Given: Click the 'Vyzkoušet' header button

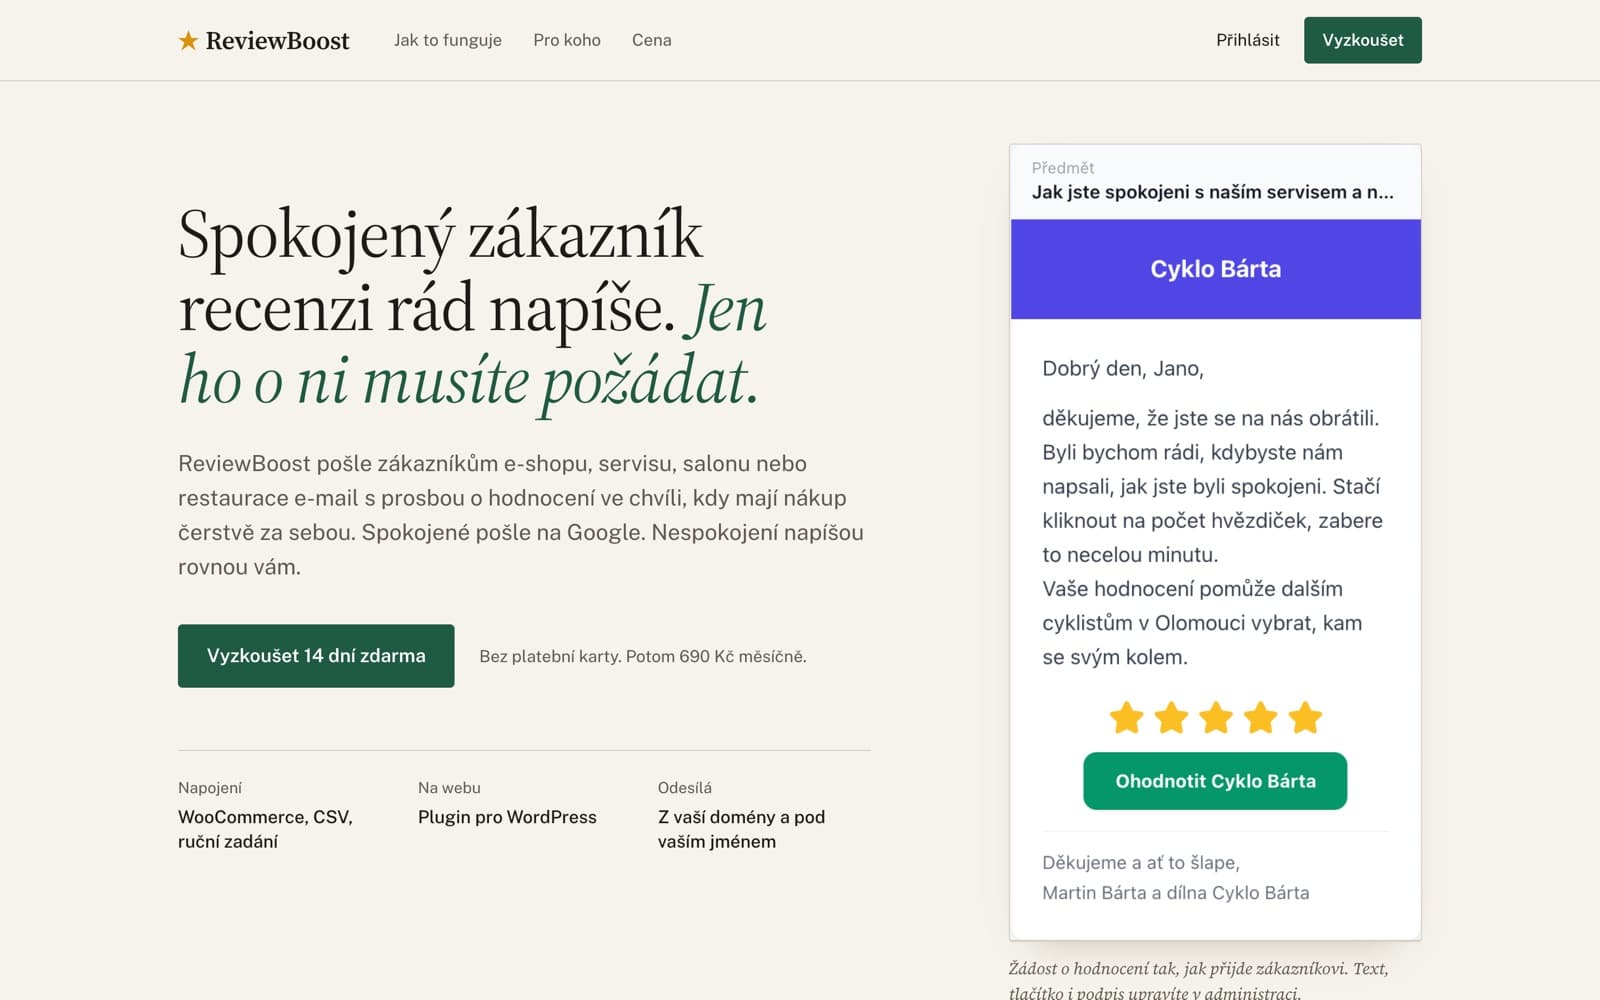Looking at the screenshot, I should click(1363, 40).
